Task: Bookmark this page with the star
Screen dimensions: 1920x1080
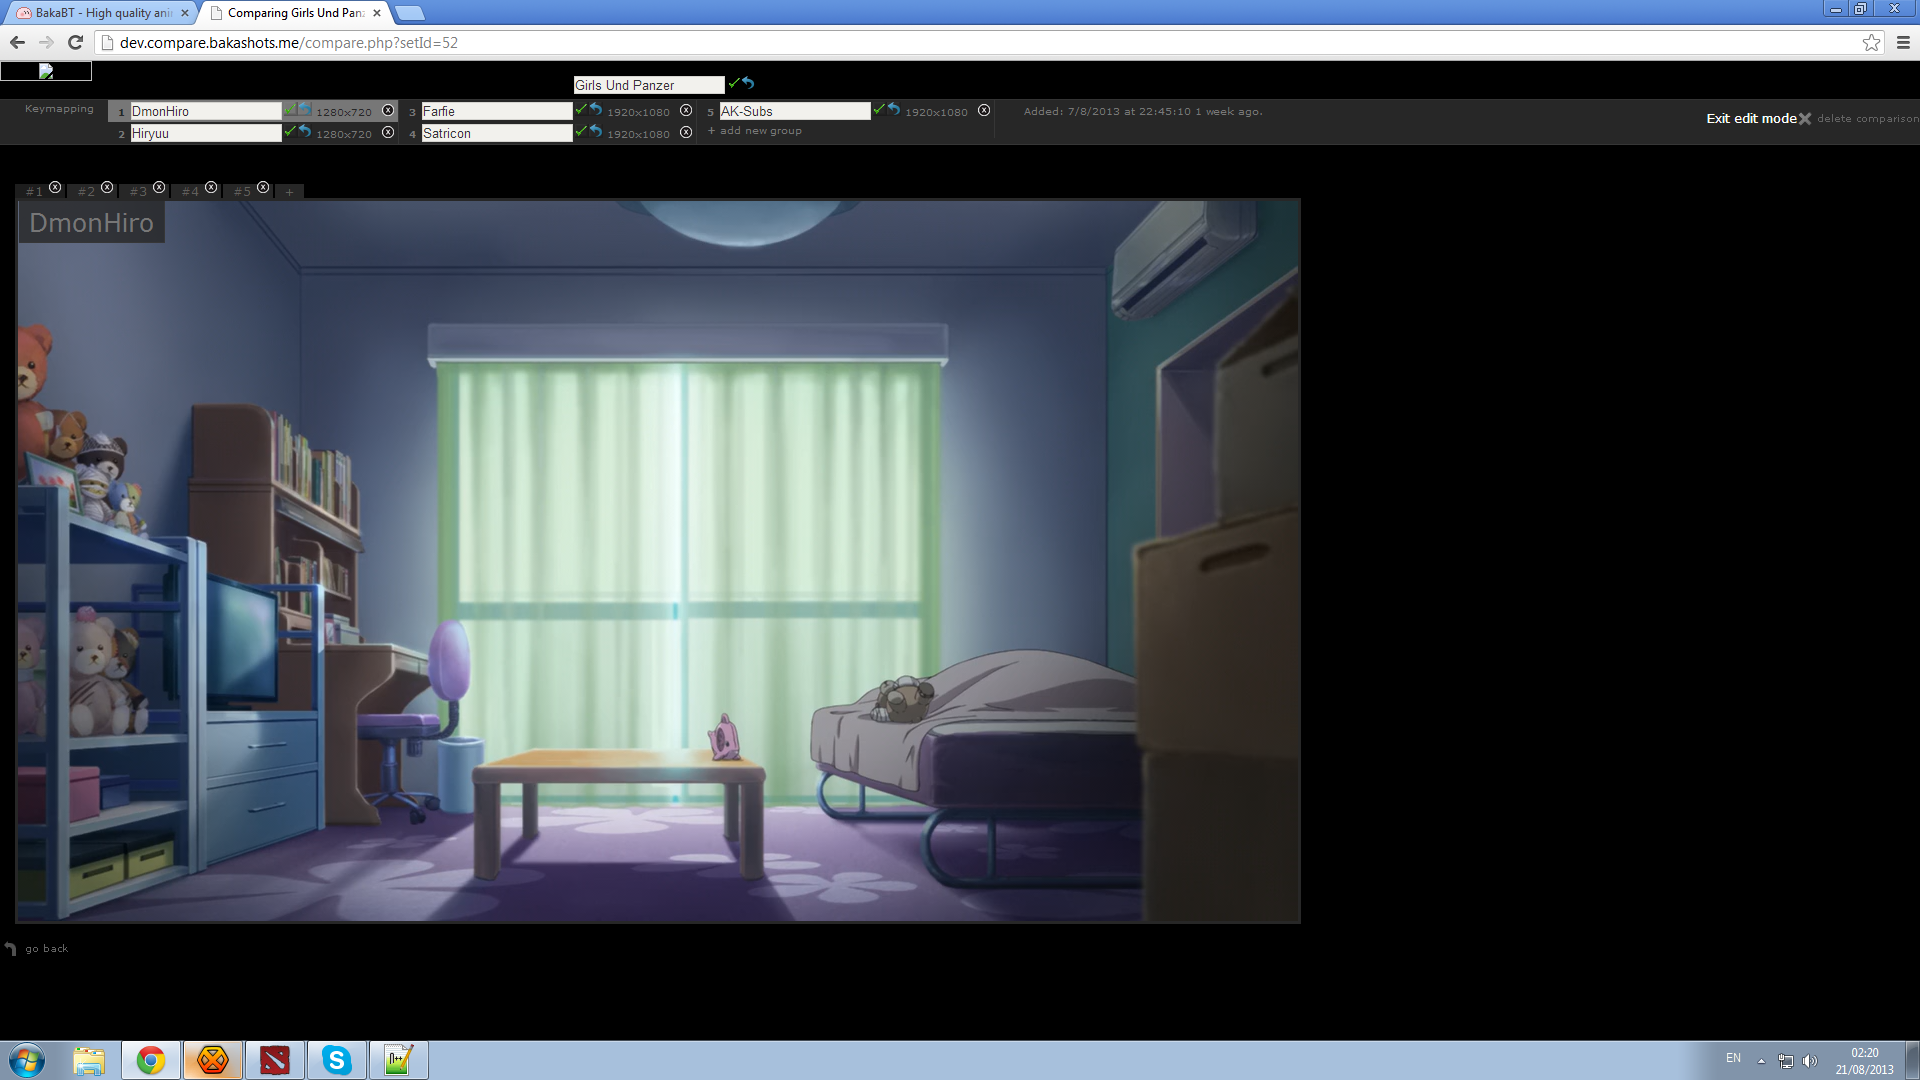Action: pyautogui.click(x=1871, y=42)
